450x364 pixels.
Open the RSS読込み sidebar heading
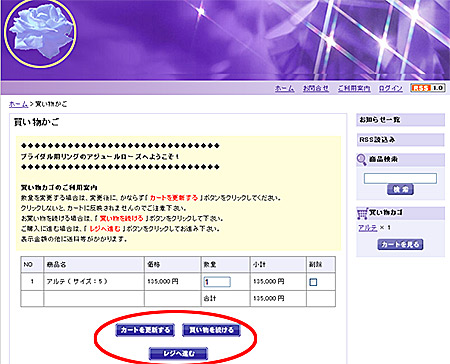[x=400, y=140]
